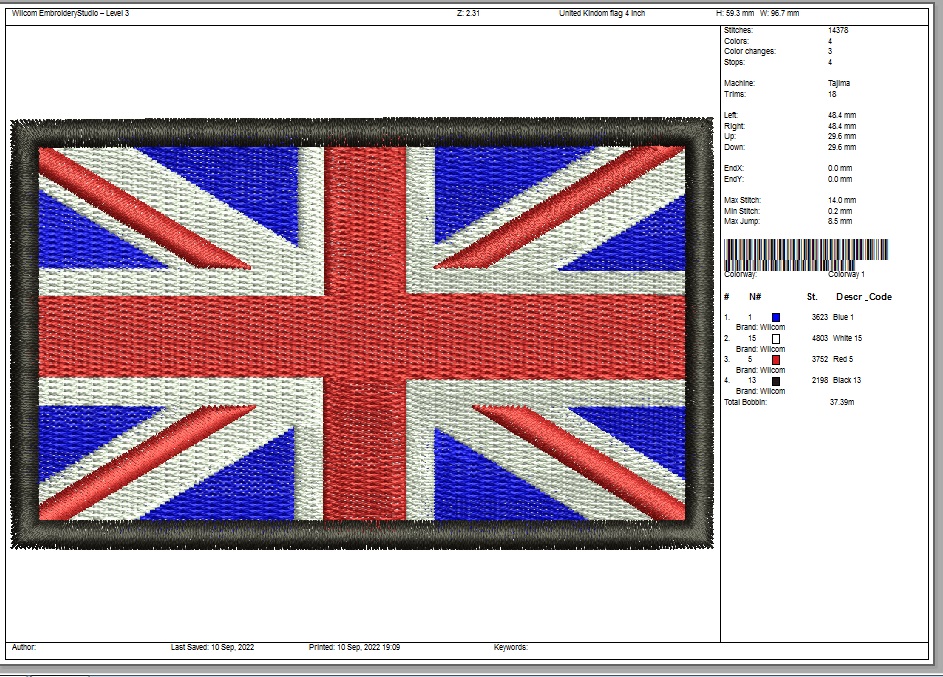Screen dimensions: 943x677
Task: Click the Black 13 color swatch
Action: point(775,380)
